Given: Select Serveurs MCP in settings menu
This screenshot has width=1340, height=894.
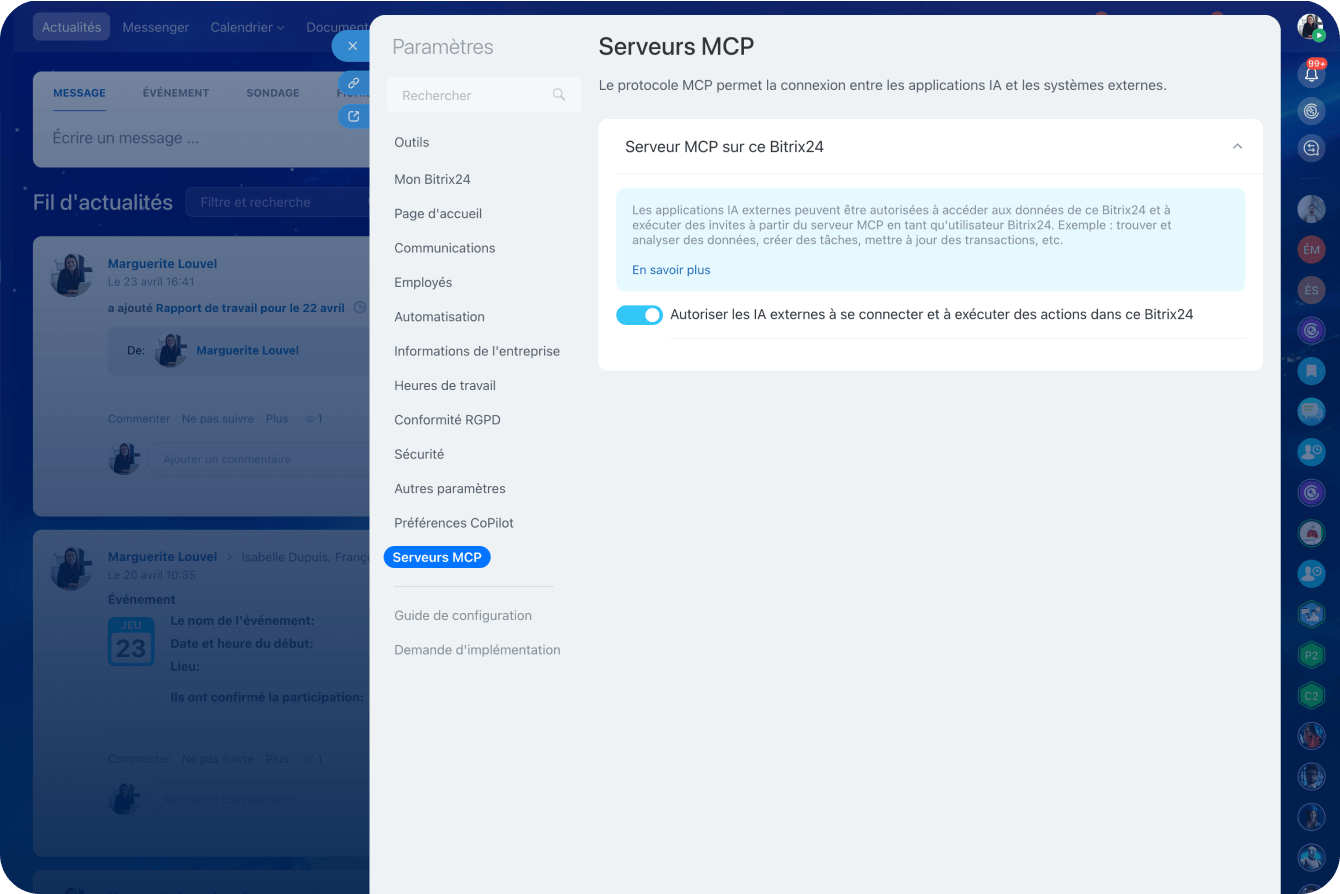Looking at the screenshot, I should pos(437,557).
